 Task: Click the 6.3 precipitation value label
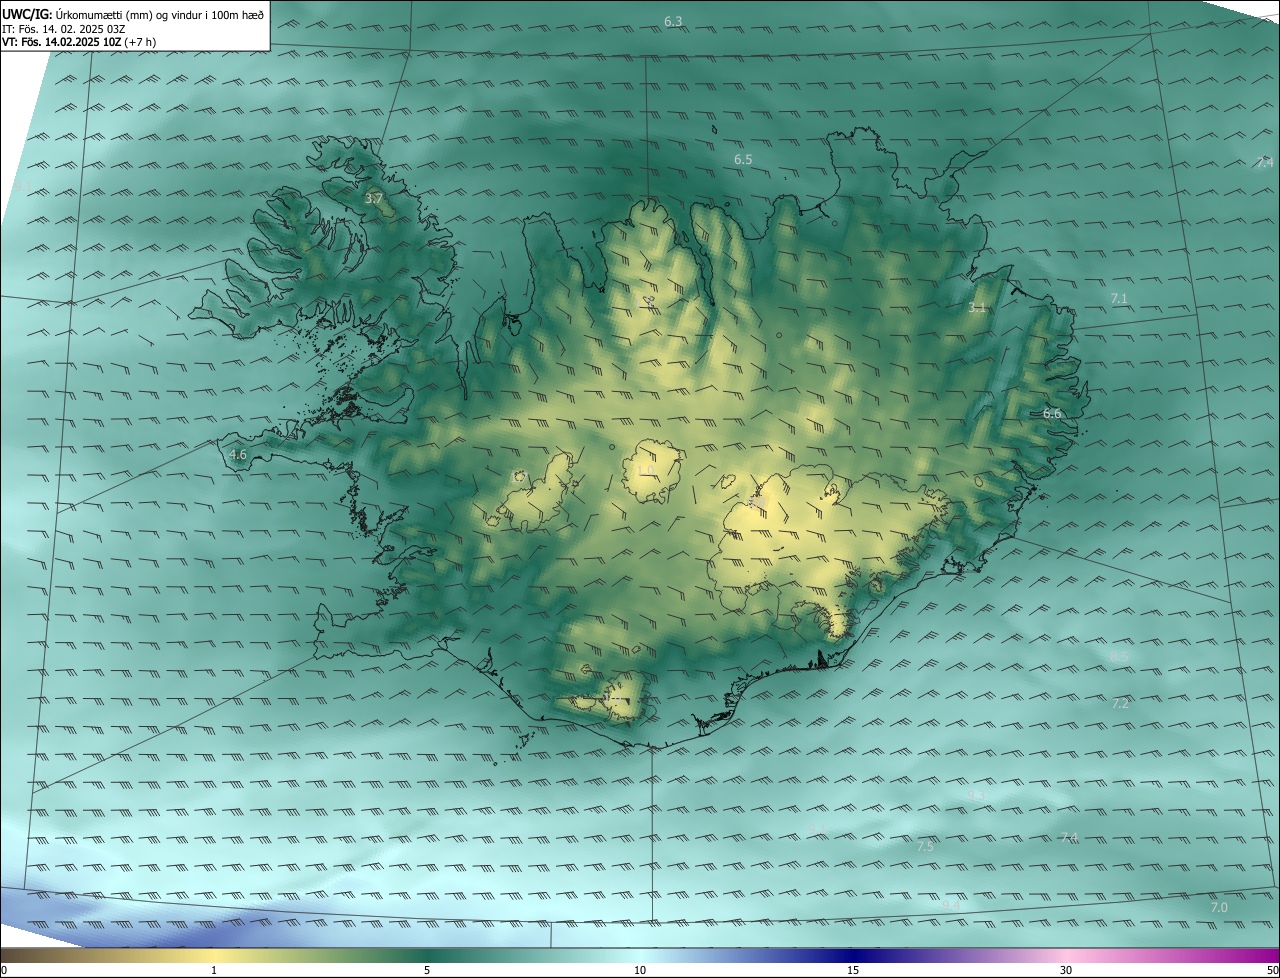click(x=673, y=21)
